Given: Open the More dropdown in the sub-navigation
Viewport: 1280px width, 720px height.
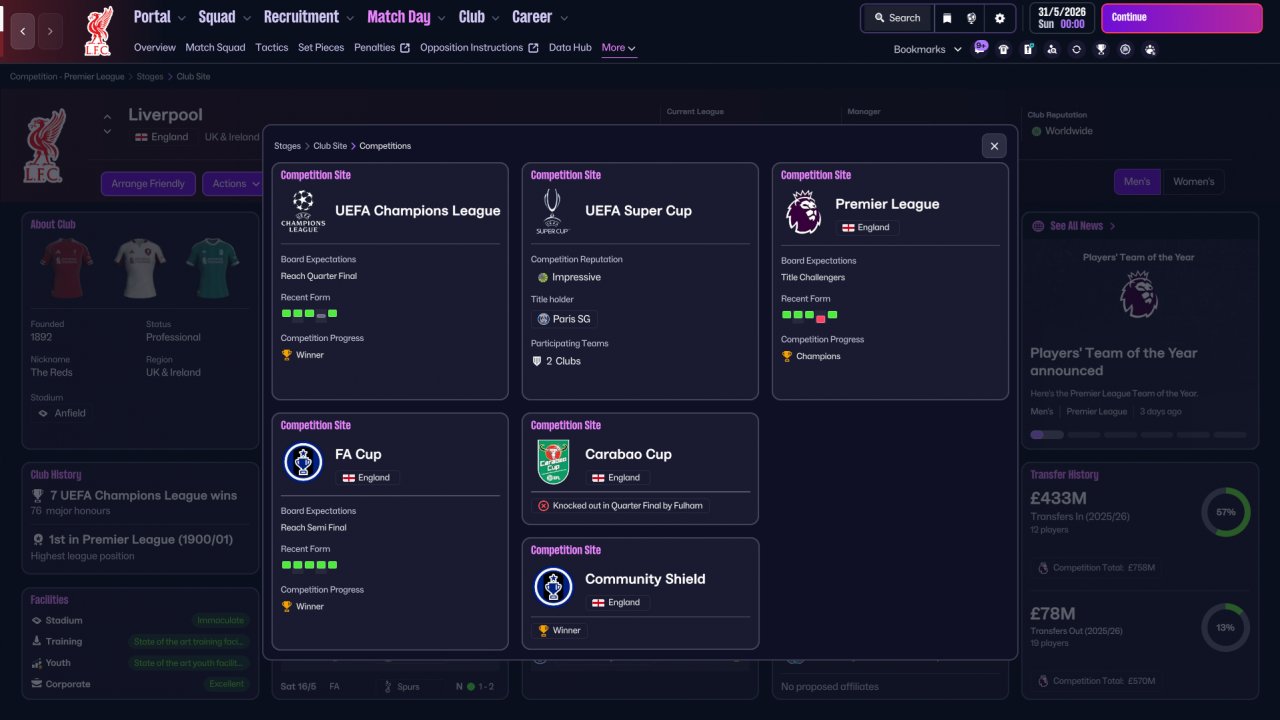Looking at the screenshot, I should click(x=619, y=48).
